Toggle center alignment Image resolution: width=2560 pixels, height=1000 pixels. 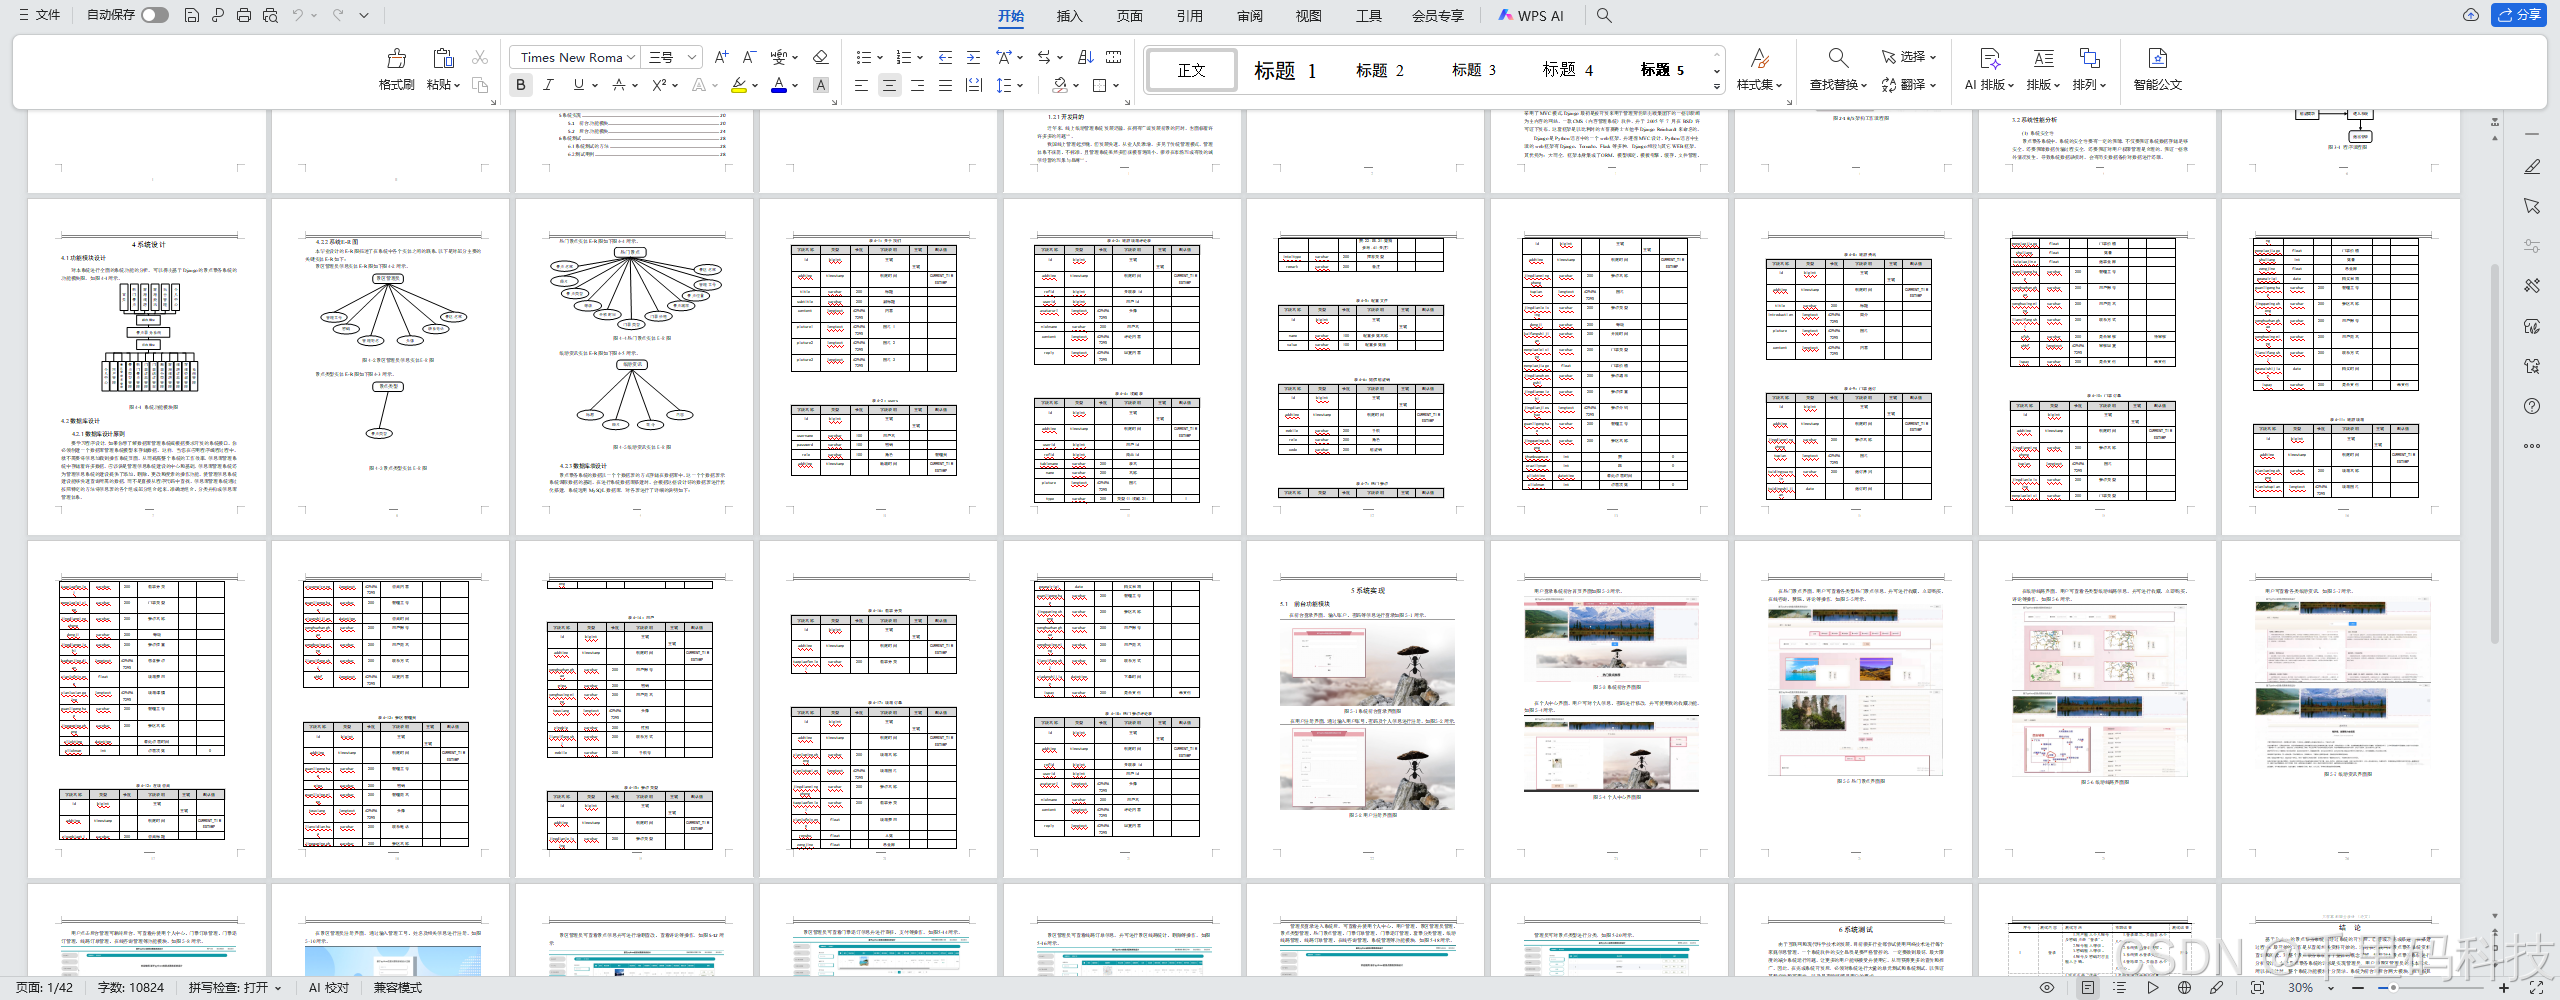[889, 86]
